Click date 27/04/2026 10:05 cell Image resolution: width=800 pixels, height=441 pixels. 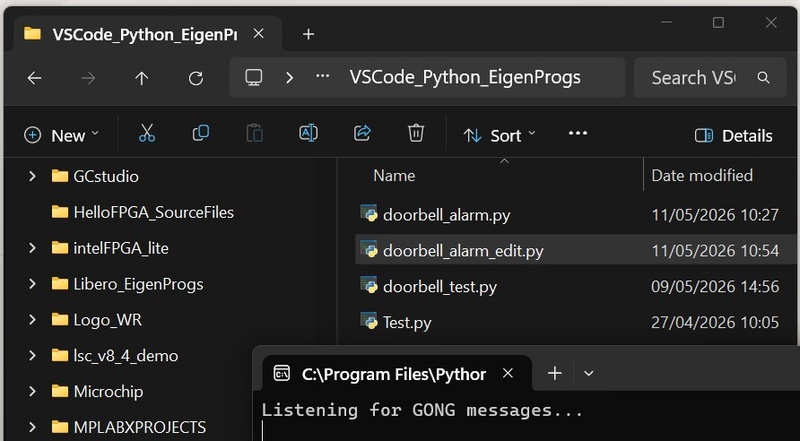pyautogui.click(x=715, y=323)
